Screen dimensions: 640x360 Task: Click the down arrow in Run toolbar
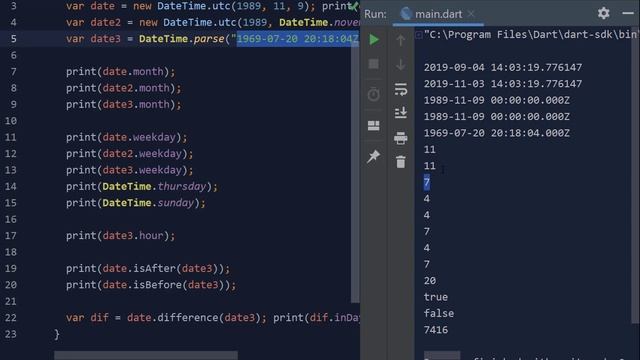tap(400, 64)
